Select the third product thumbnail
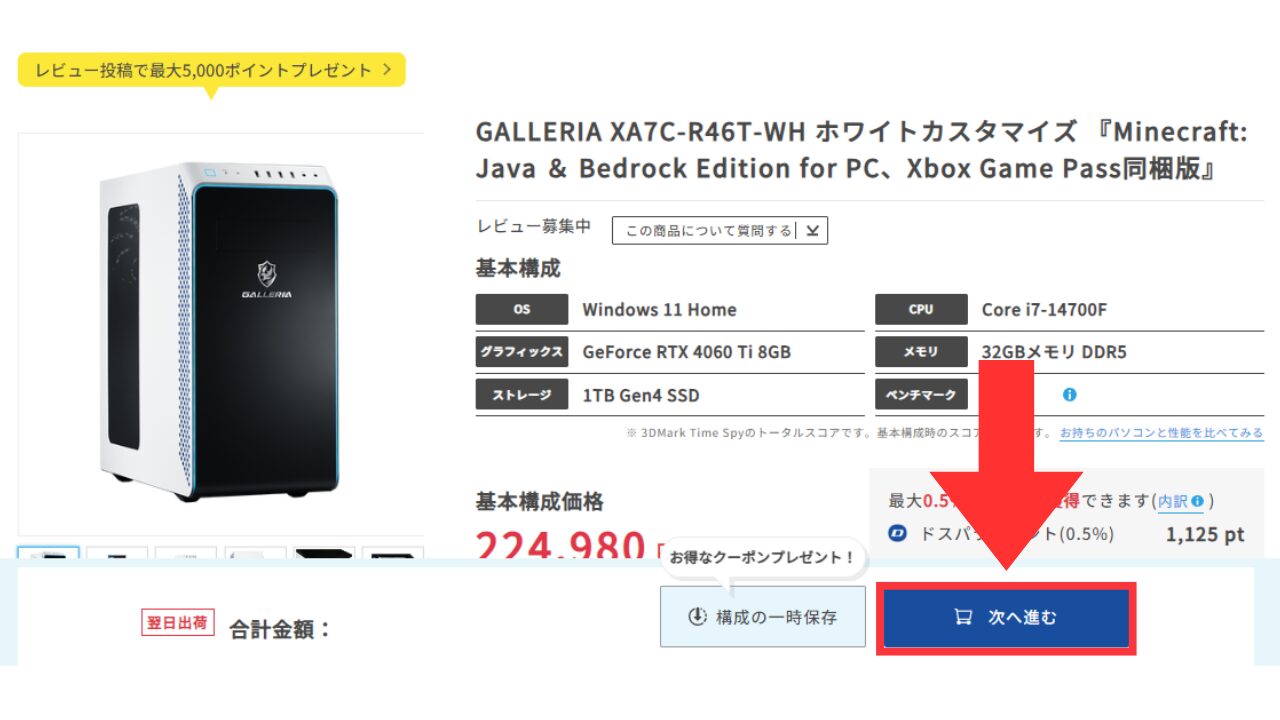 (186, 552)
